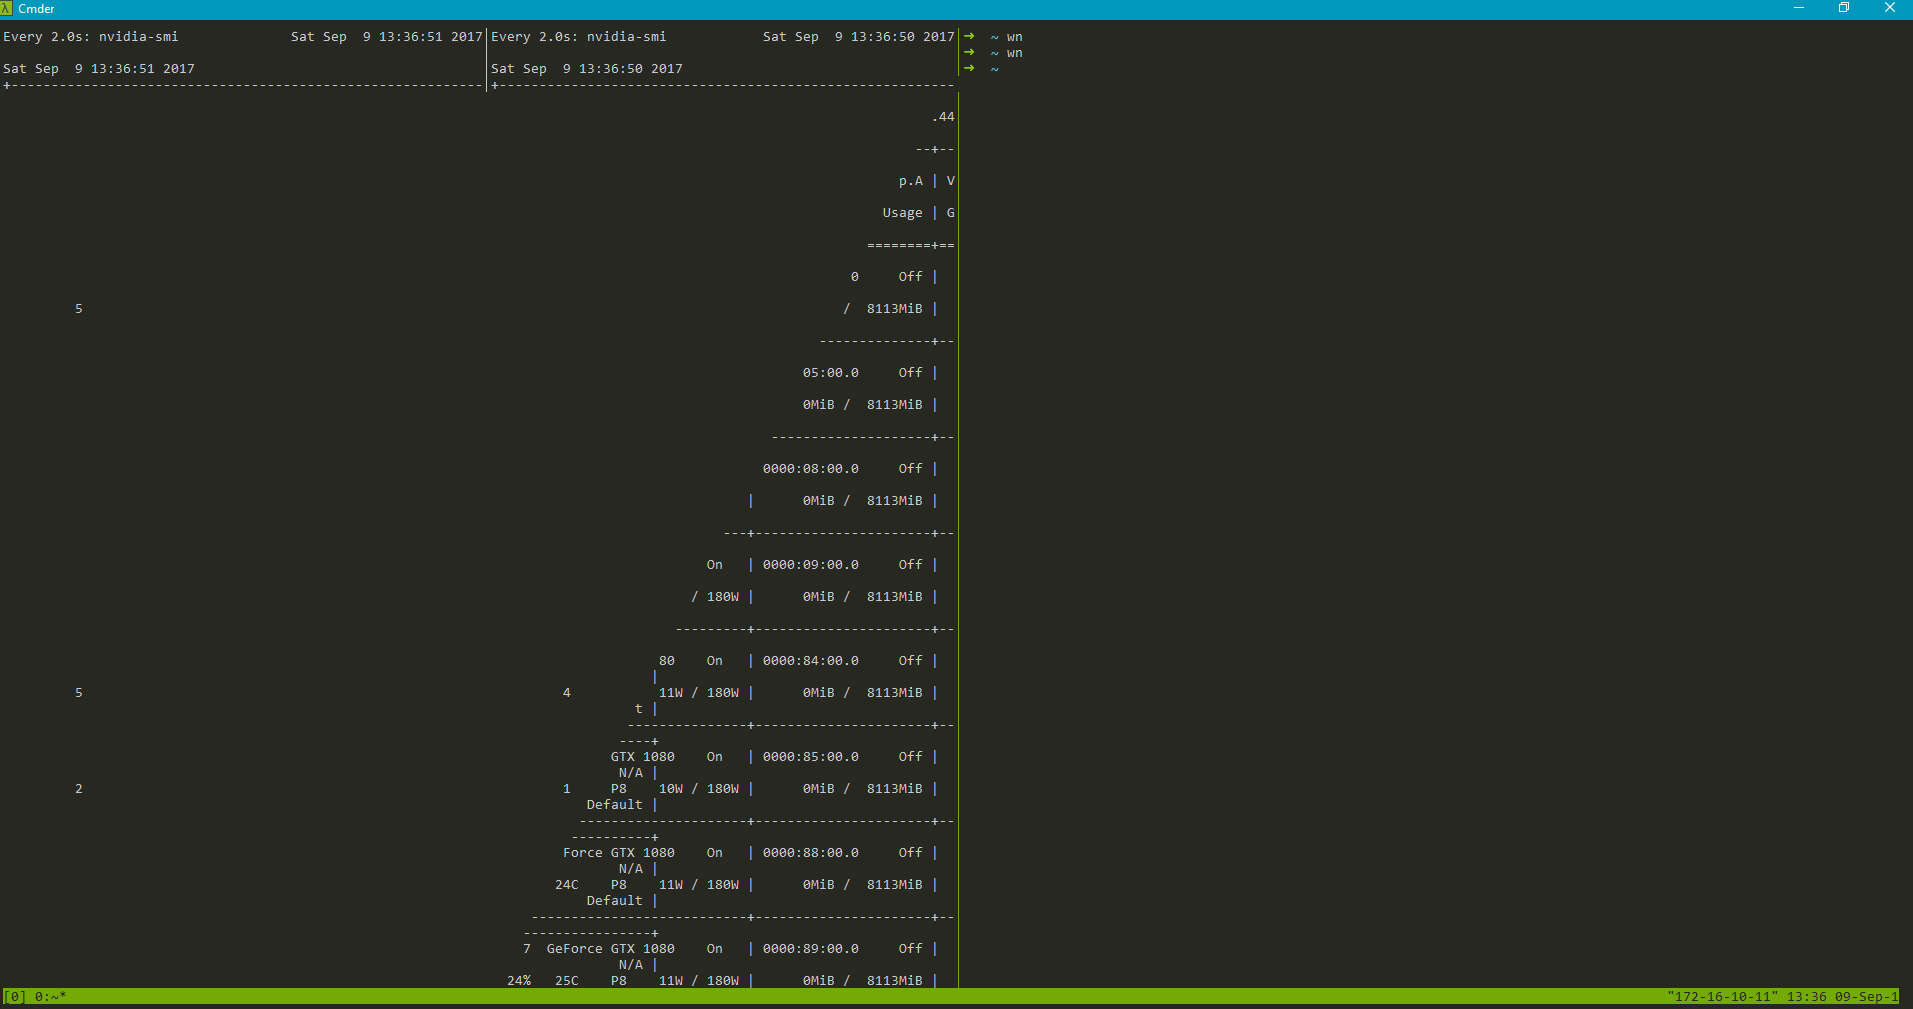Click the Cmder title text in the title bar

(x=37, y=8)
